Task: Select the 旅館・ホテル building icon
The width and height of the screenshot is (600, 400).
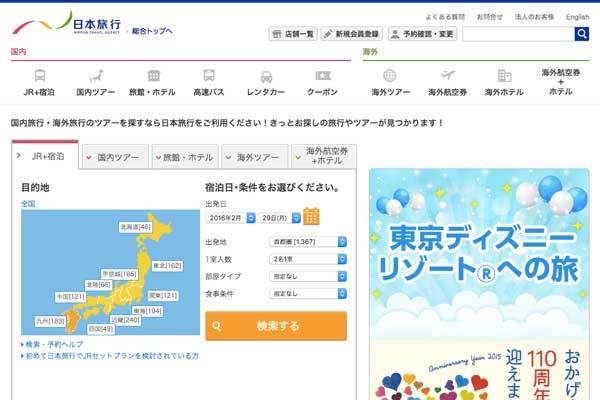Action: tap(153, 76)
